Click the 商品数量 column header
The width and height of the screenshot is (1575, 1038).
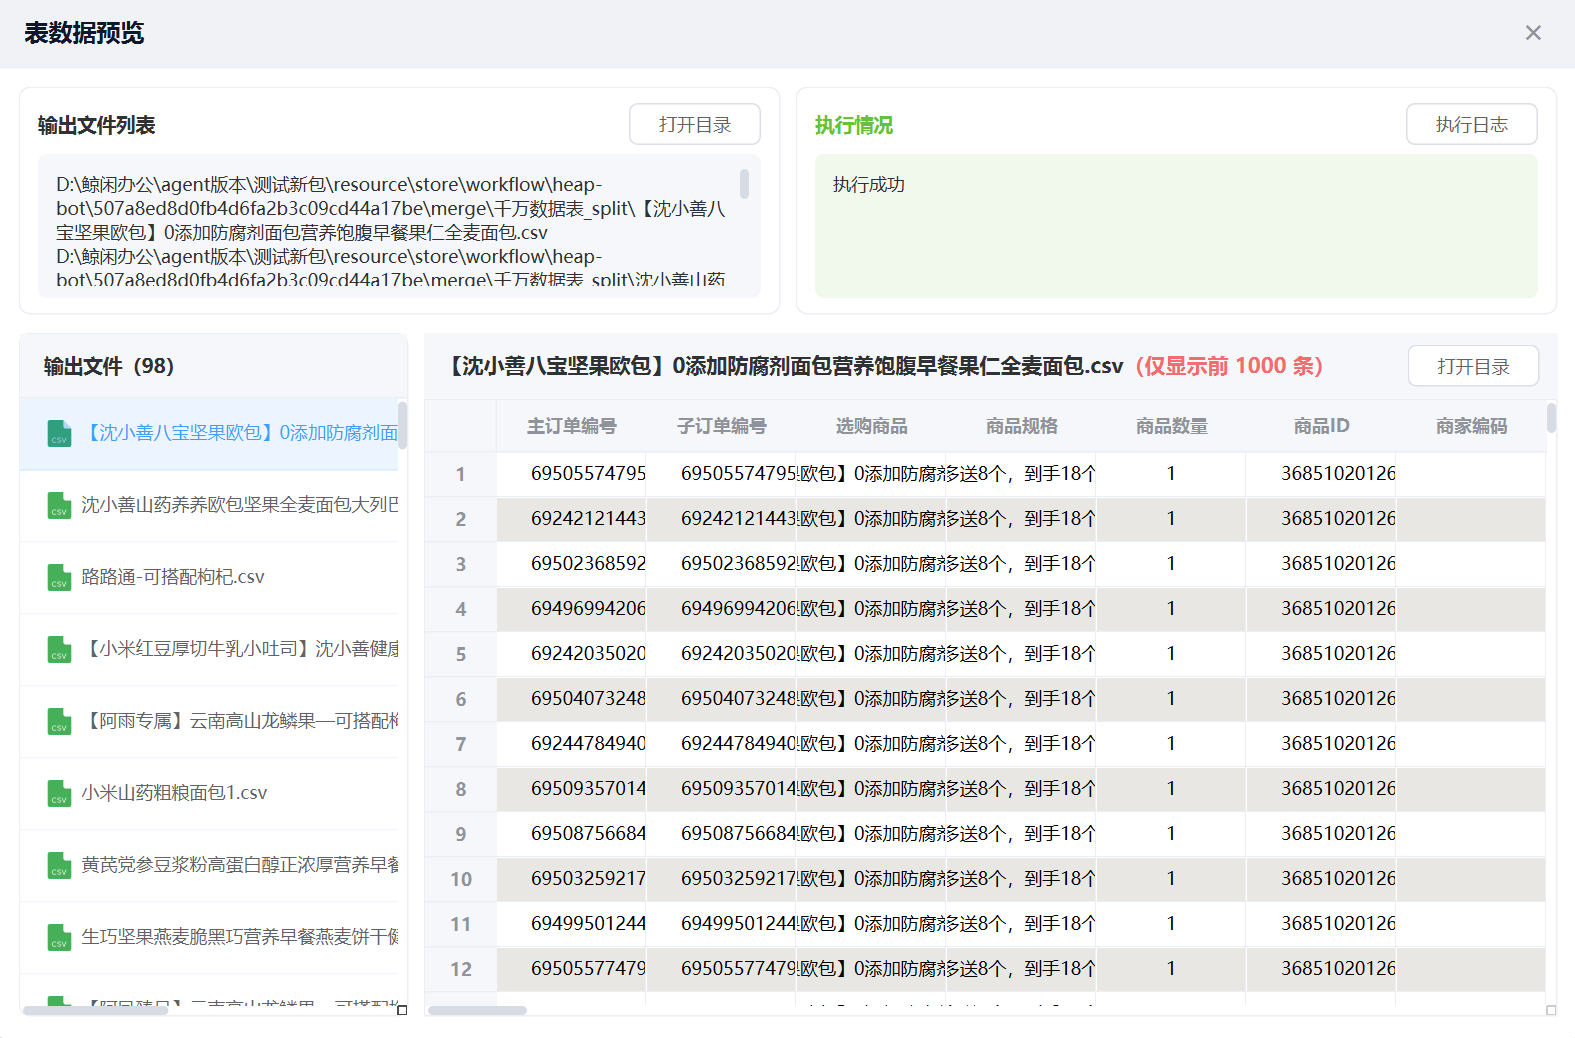(x=1171, y=426)
